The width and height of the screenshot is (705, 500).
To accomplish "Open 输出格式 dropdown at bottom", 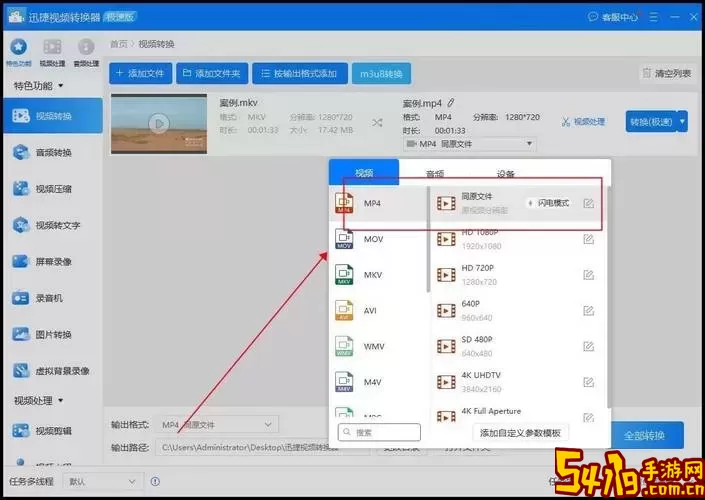I will pos(218,424).
